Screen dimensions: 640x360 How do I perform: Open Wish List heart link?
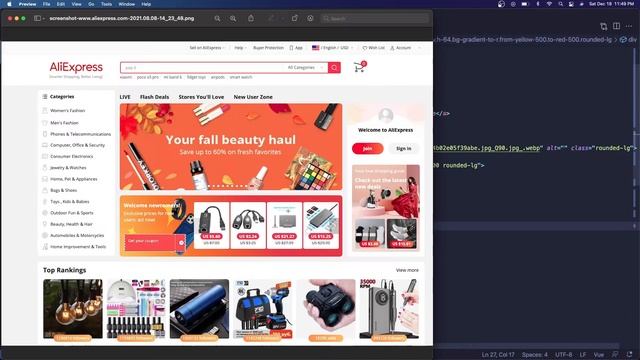(x=373, y=48)
